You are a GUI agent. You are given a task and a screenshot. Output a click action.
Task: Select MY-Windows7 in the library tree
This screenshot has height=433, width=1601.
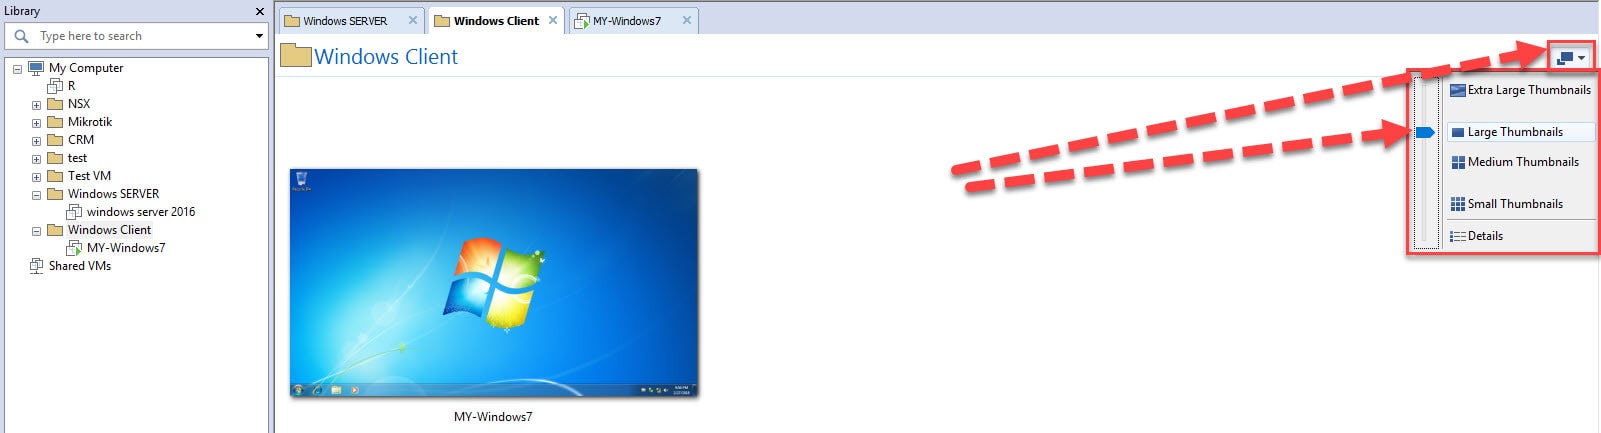(x=126, y=248)
